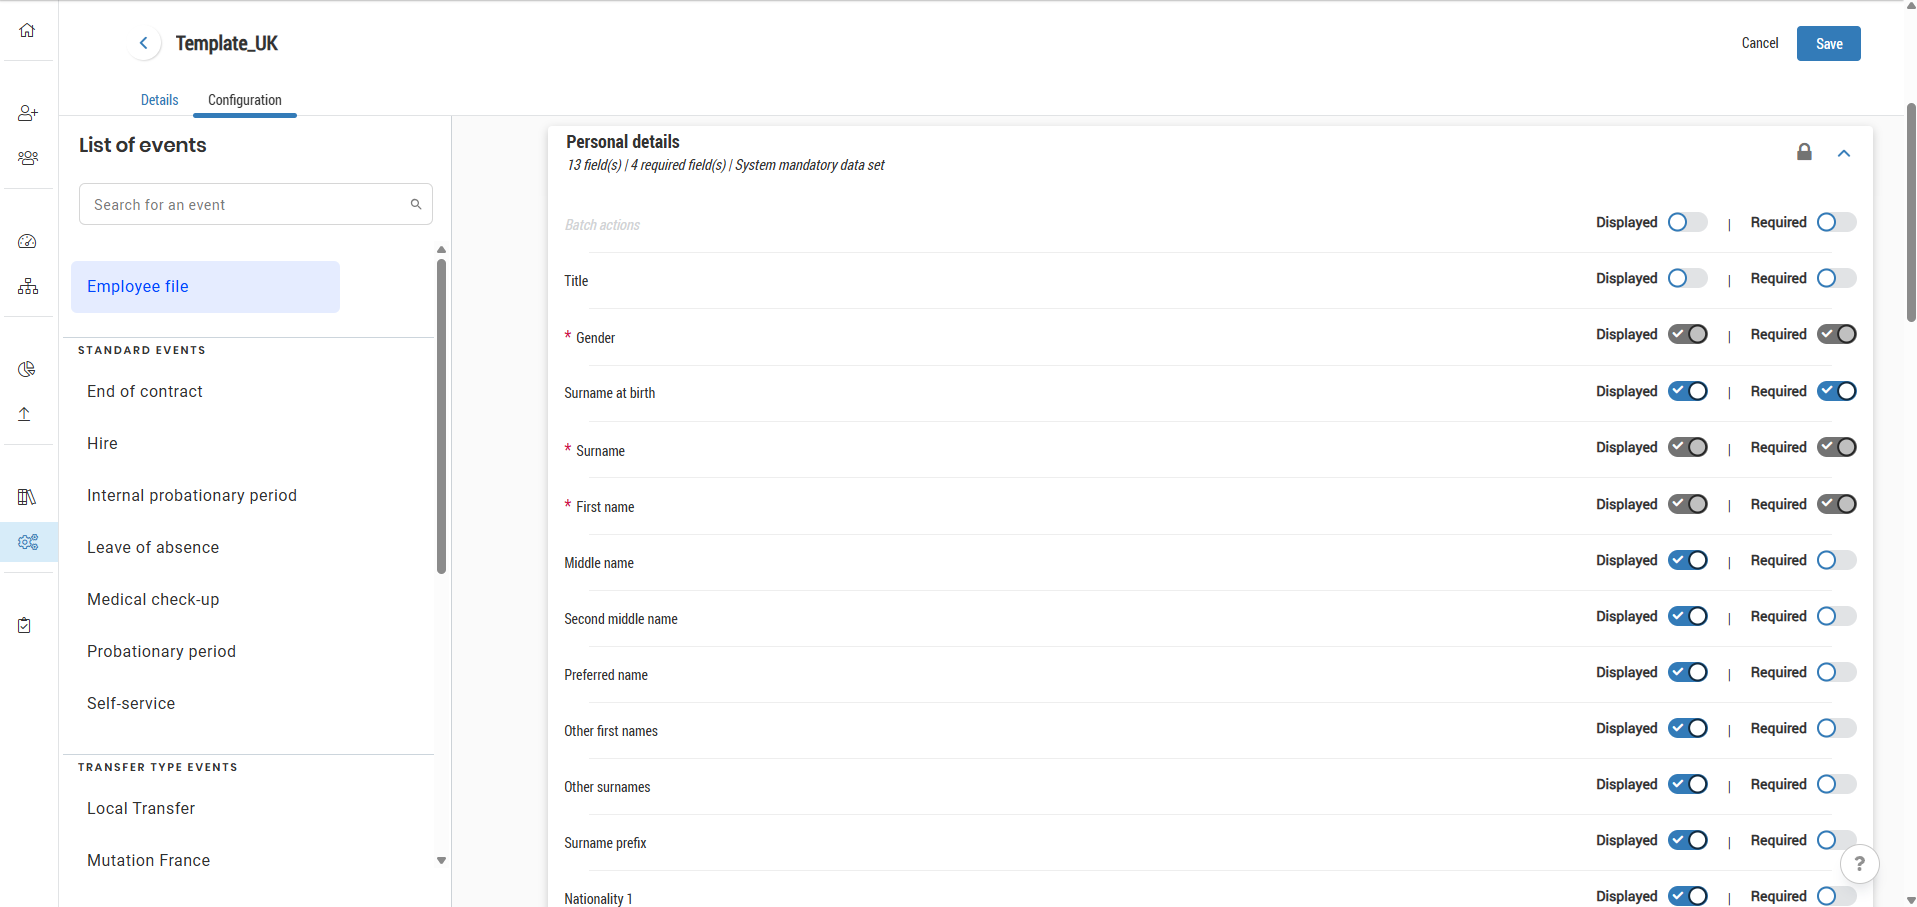The image size is (1917, 907).
Task: Collapse the Personal details section
Action: pos(1843,153)
